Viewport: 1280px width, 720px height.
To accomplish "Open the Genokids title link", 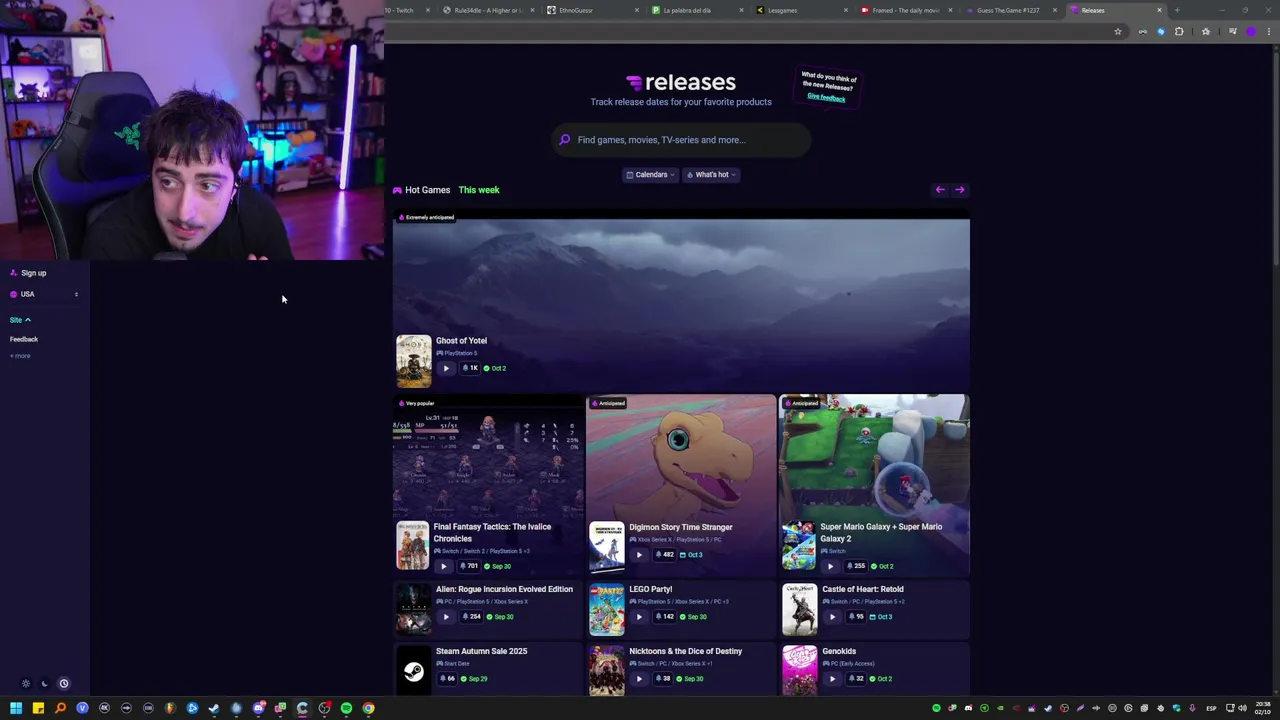I will tap(839, 651).
